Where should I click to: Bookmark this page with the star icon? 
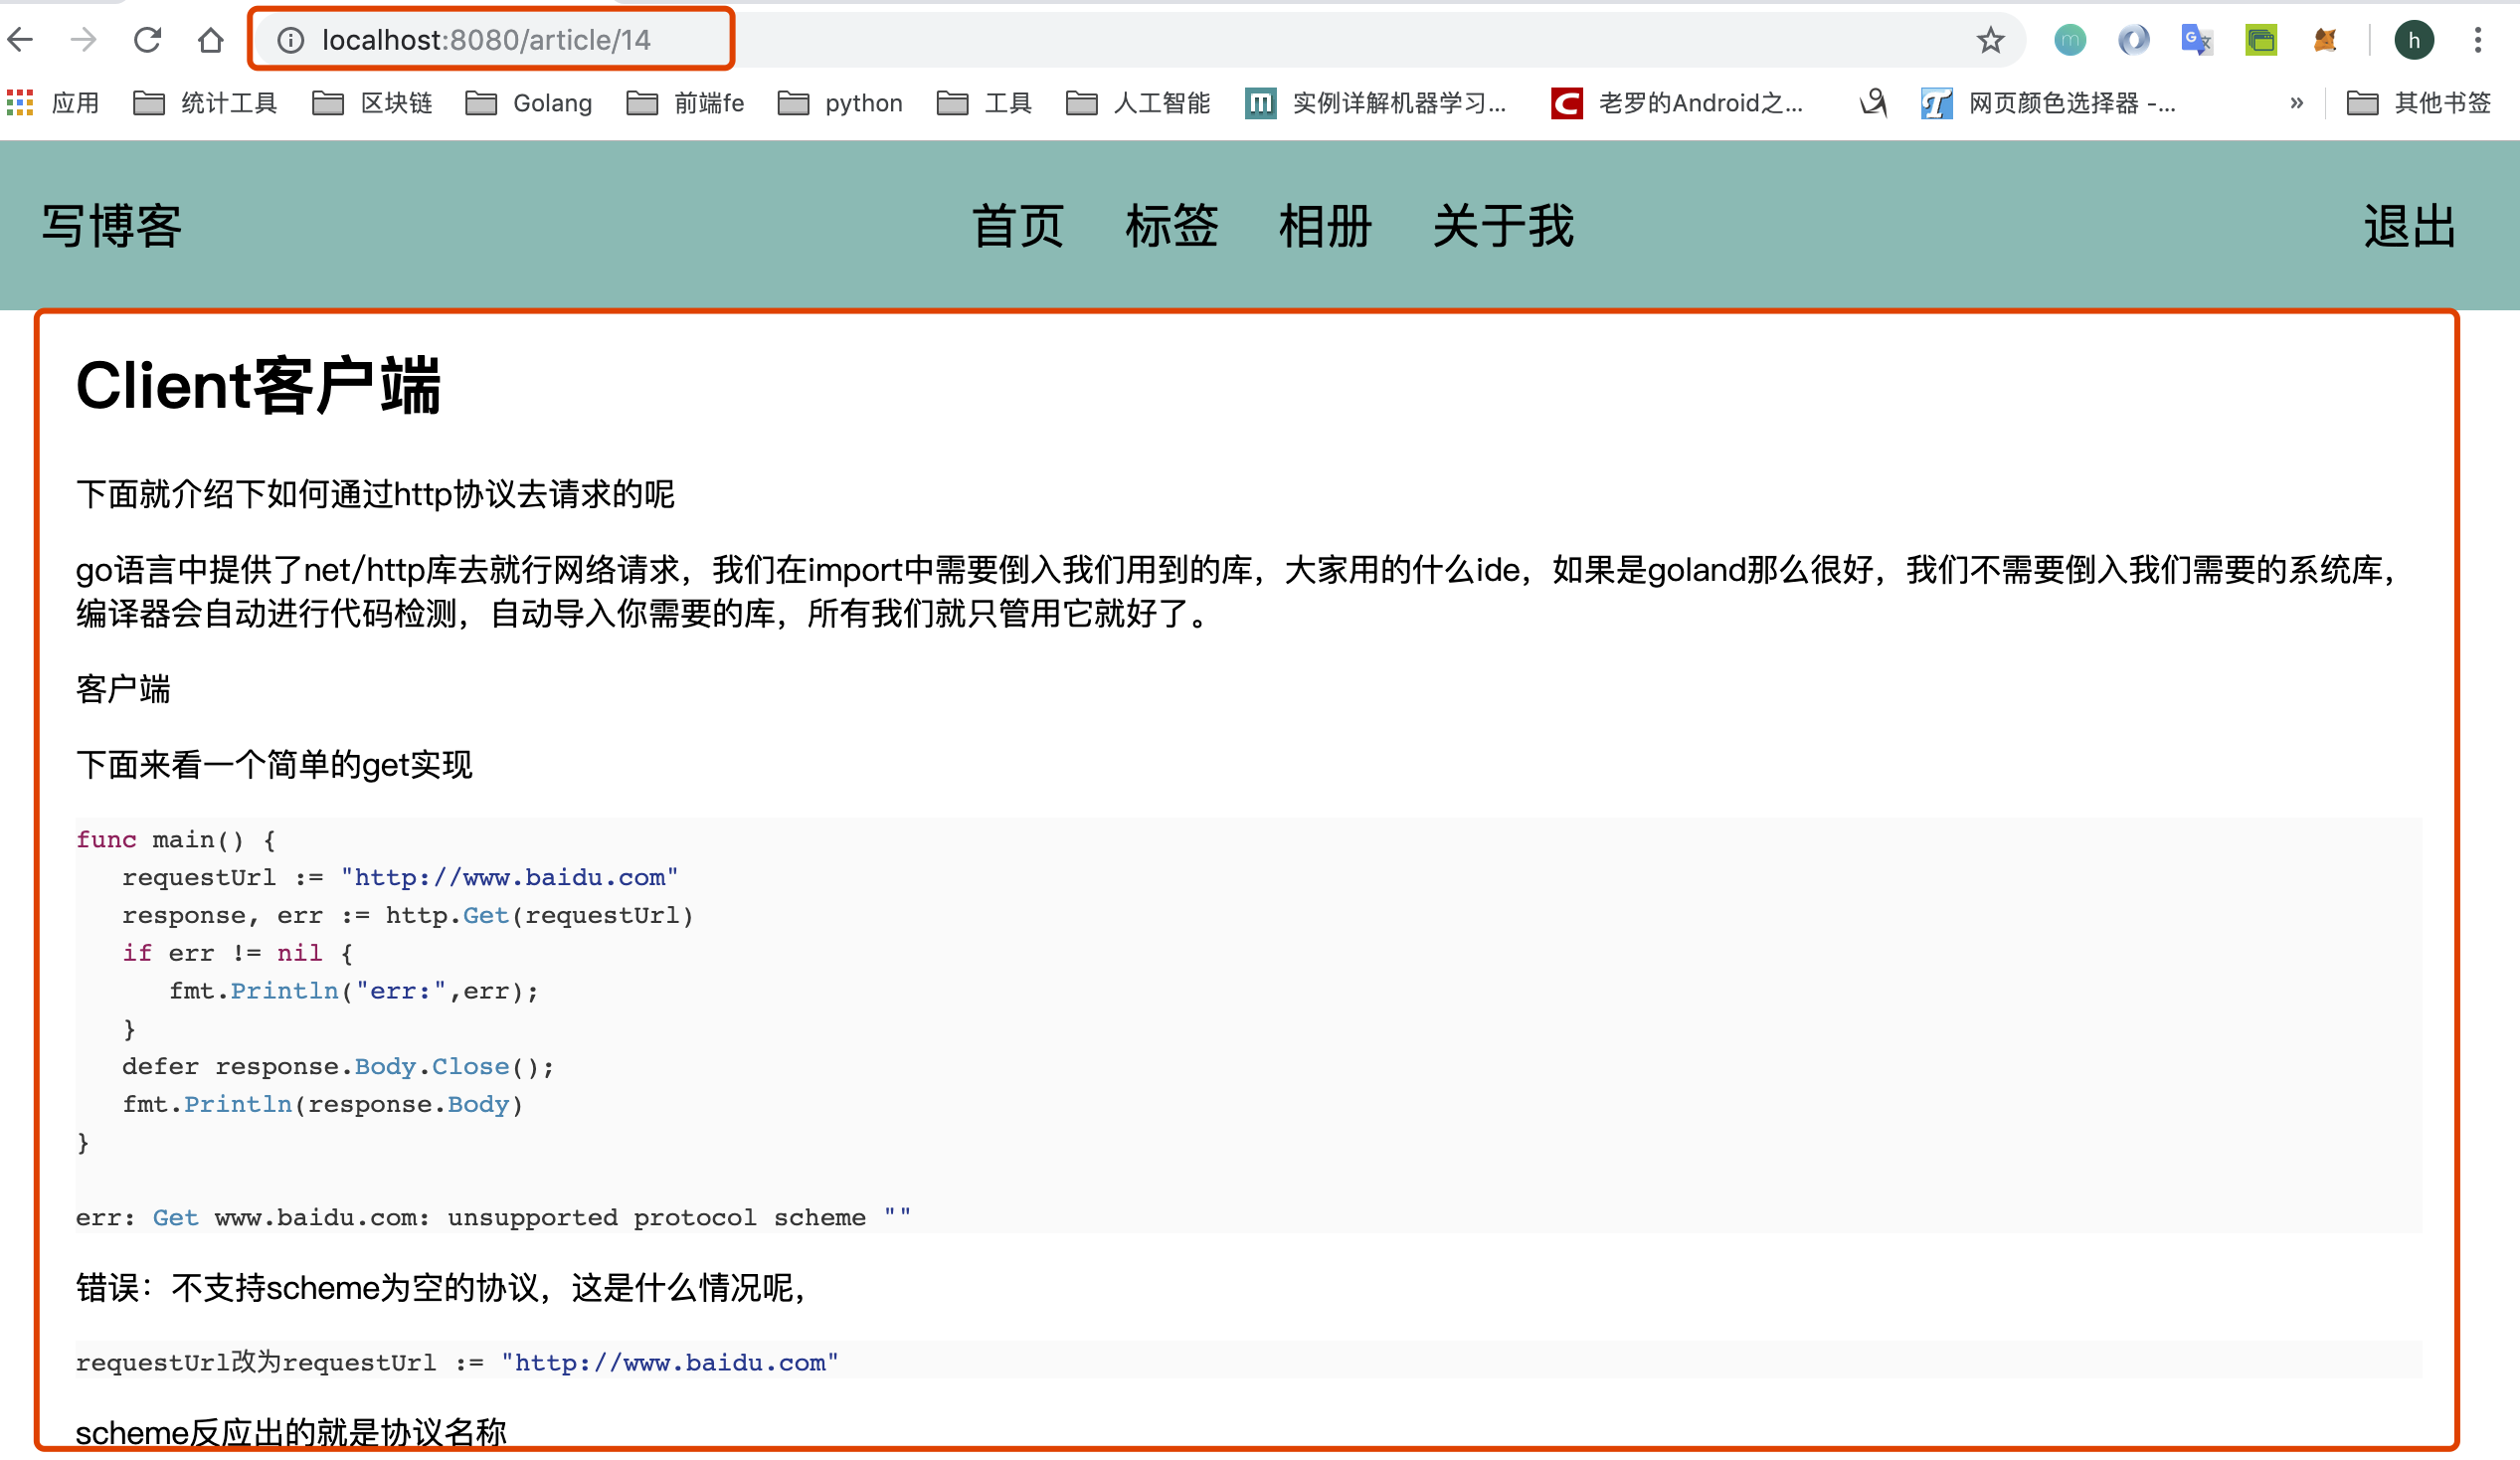(1990, 40)
